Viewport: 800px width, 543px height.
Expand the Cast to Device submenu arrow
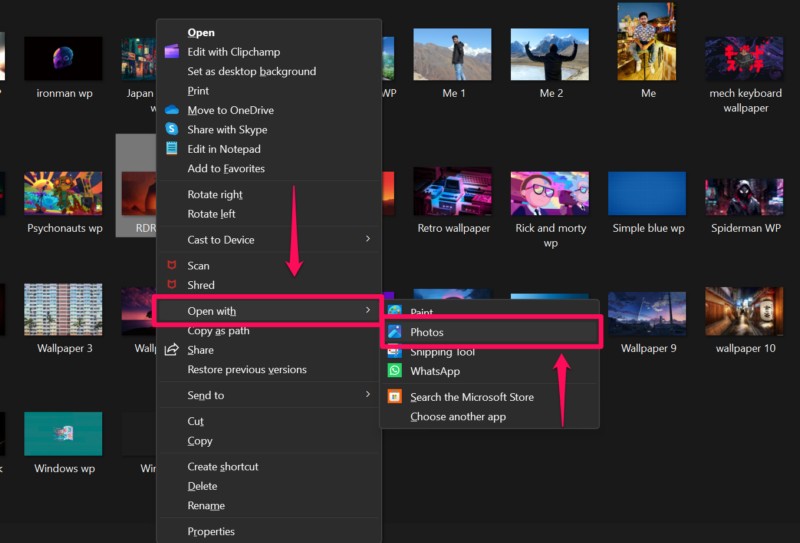pos(367,239)
